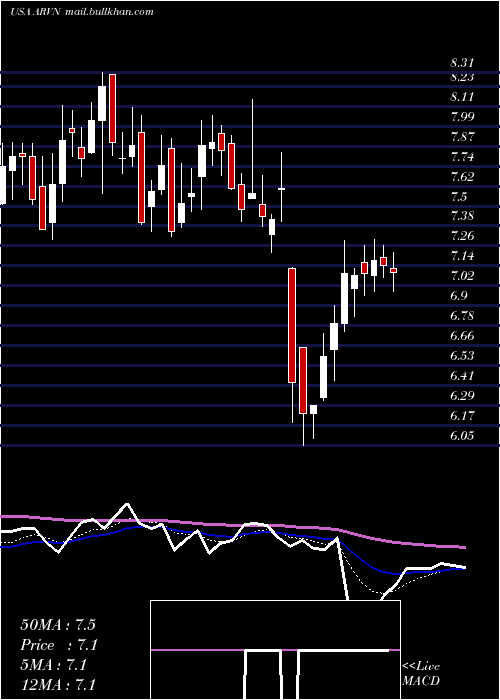Screen dimensions: 500x700
Task: Click the 7.74 price axis label
Action: [x=462, y=157]
